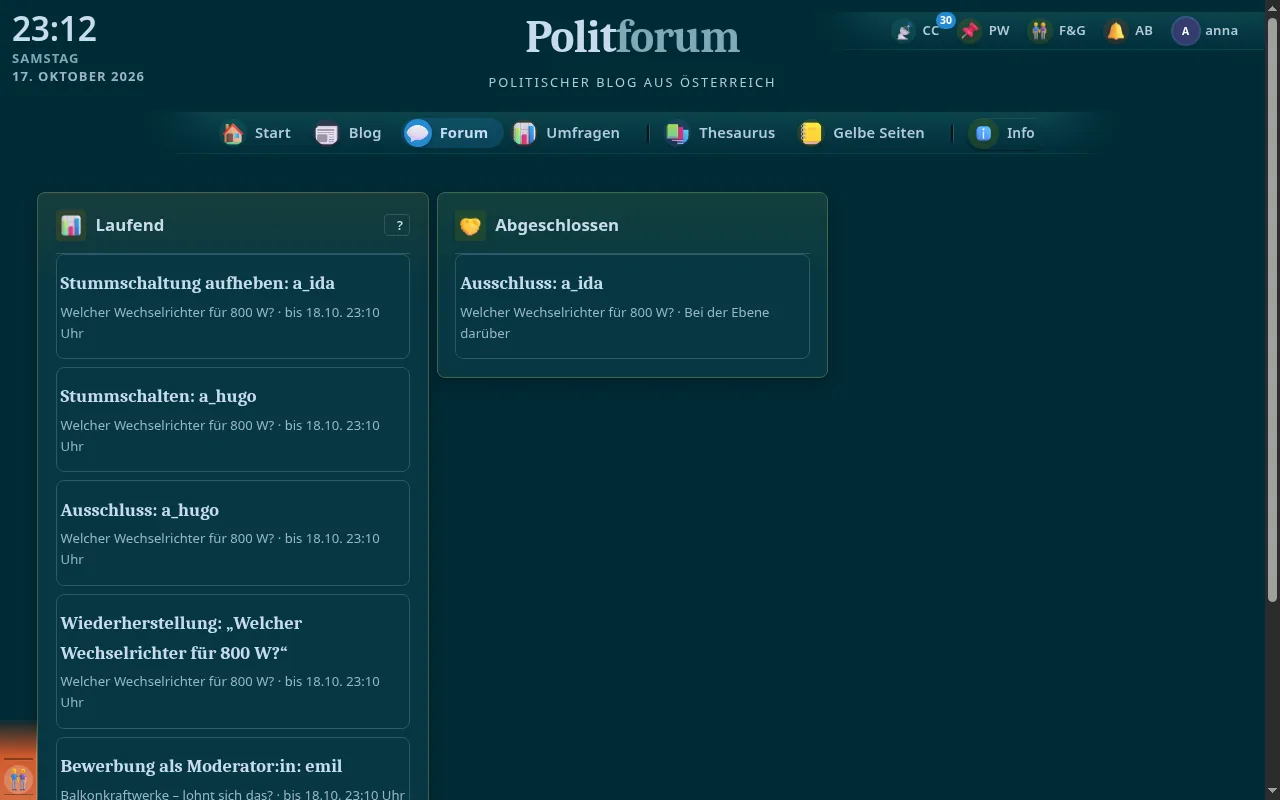Open poll 'Stummschaltung aufheben: a_ida'
Image resolution: width=1280 pixels, height=800 pixels.
coord(233,306)
